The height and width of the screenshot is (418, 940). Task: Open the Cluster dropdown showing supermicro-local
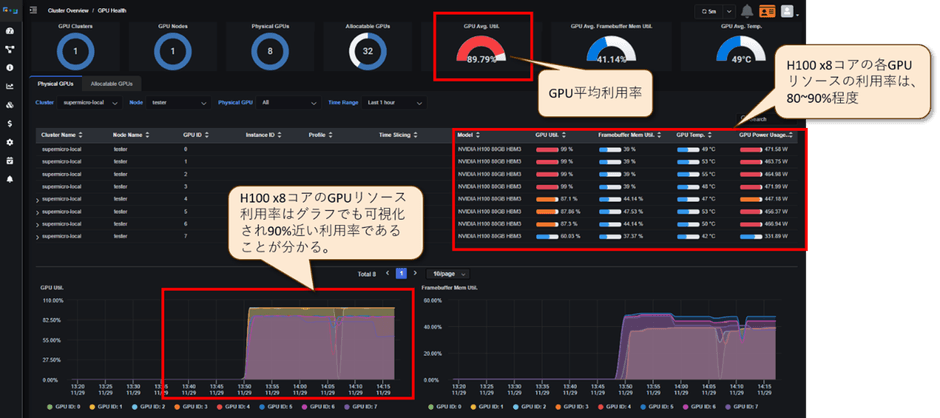click(x=92, y=103)
